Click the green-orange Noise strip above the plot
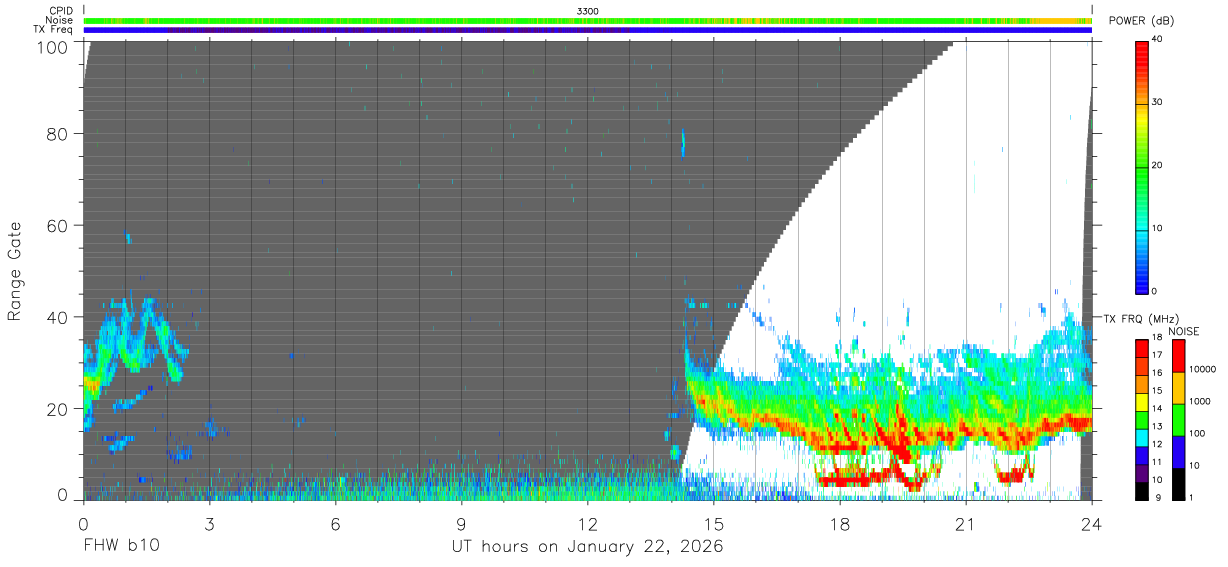Image resolution: width=1228 pixels, height=567 pixels. [x=588, y=20]
